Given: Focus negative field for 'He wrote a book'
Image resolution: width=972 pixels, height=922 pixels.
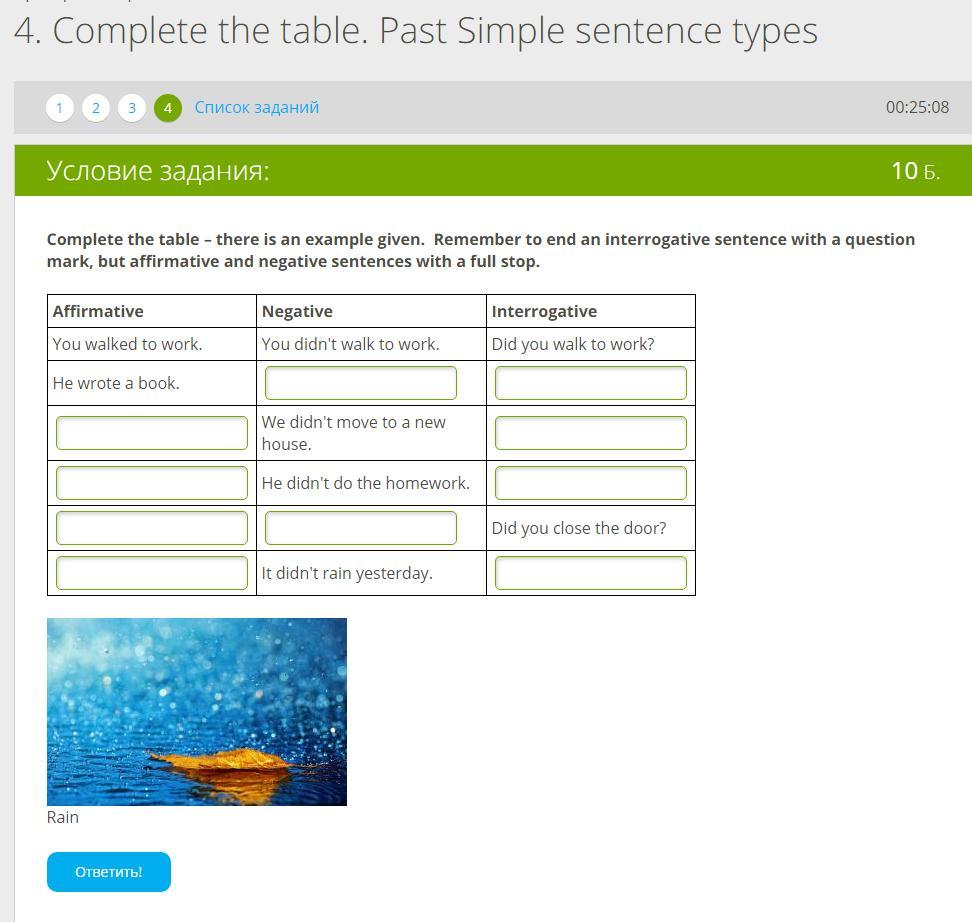Looking at the screenshot, I should [x=361, y=383].
